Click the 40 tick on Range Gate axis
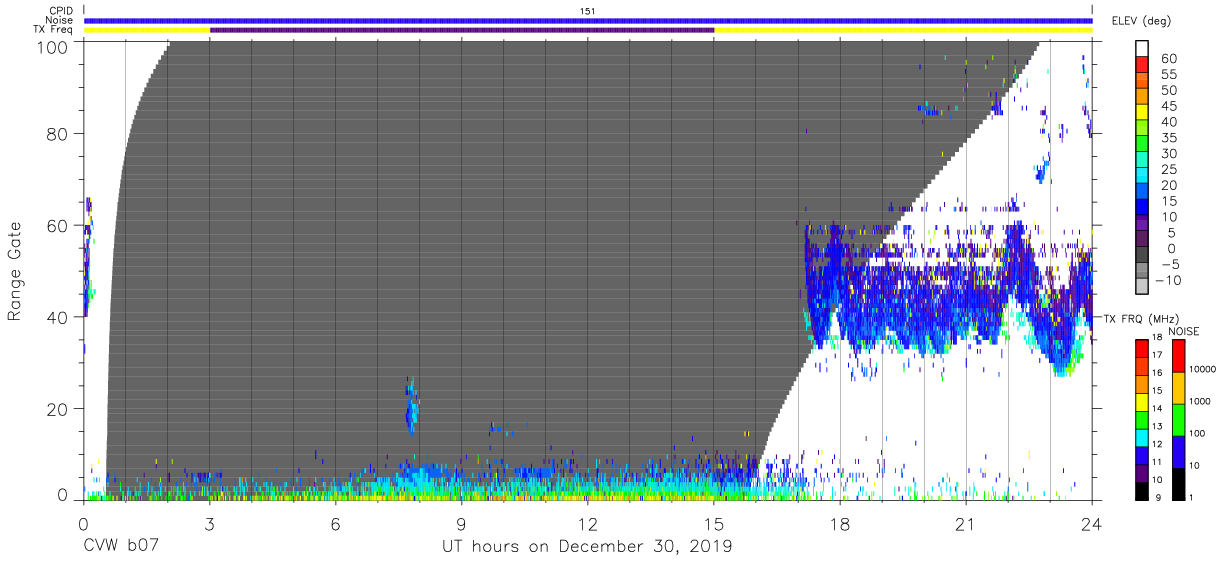This screenshot has height=567, width=1228. 58,317
